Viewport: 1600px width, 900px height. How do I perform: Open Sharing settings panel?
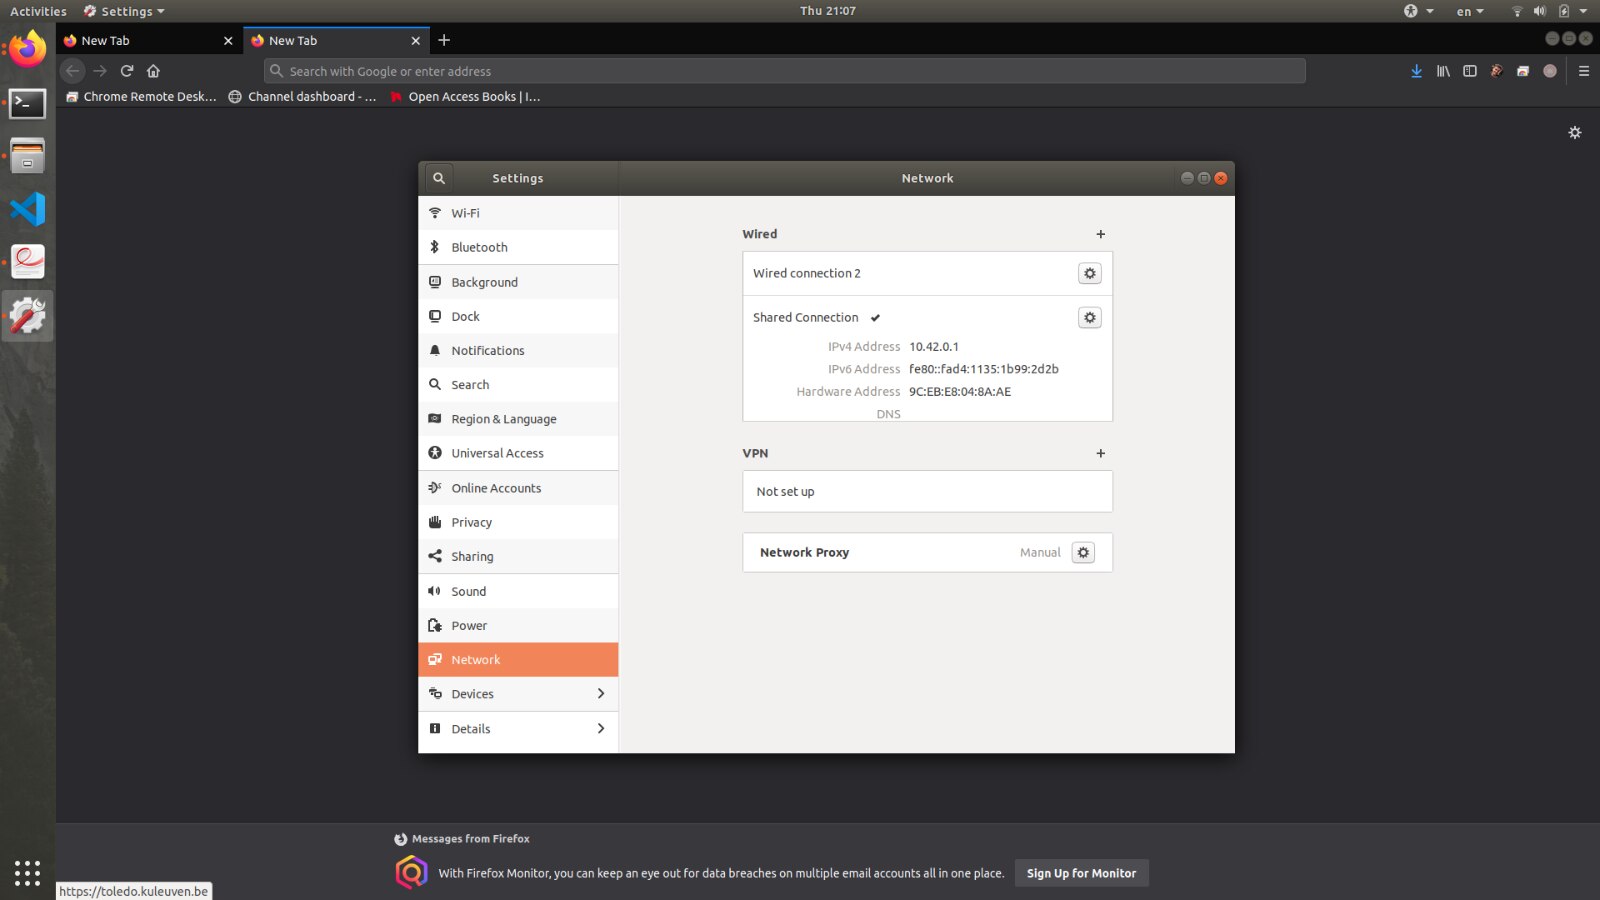pyautogui.click(x=518, y=556)
